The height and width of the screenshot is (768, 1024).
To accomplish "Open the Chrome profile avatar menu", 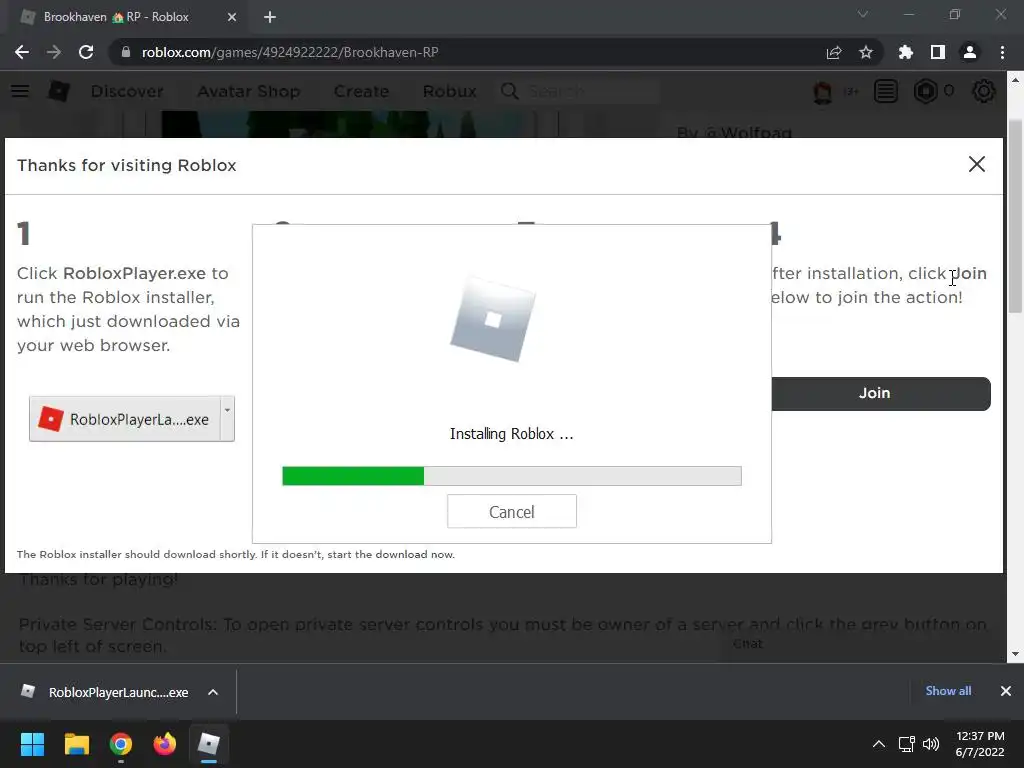I will (970, 52).
